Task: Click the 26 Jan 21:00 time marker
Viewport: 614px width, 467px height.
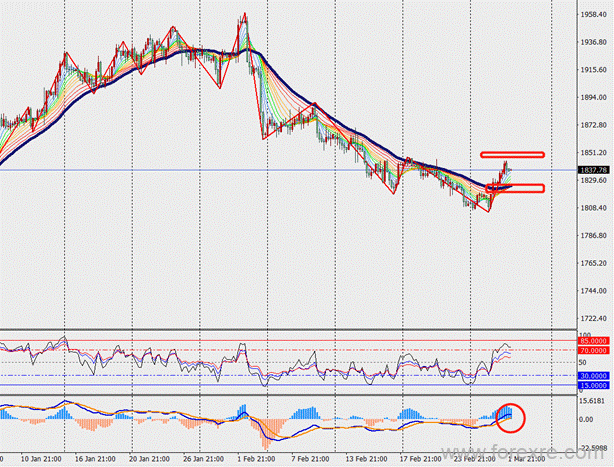Action: (x=203, y=459)
